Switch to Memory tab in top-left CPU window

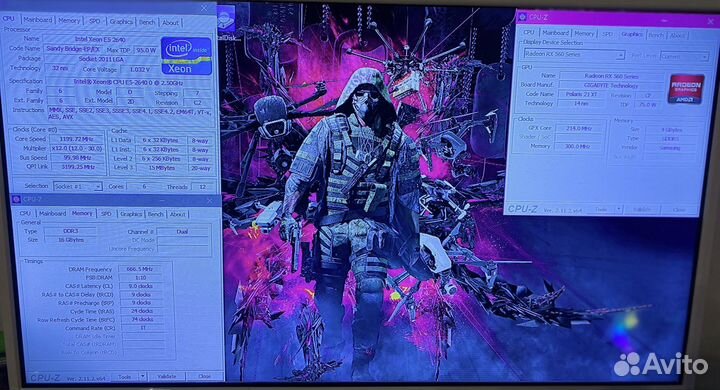coord(69,21)
